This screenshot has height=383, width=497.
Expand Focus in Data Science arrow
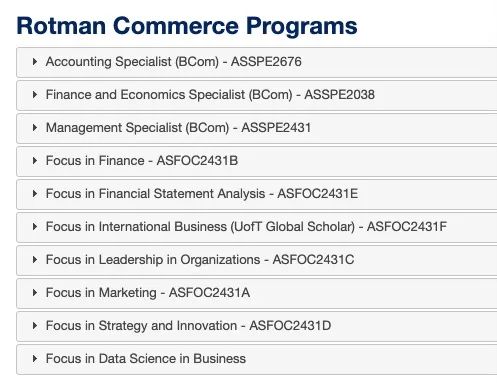pos(35,359)
